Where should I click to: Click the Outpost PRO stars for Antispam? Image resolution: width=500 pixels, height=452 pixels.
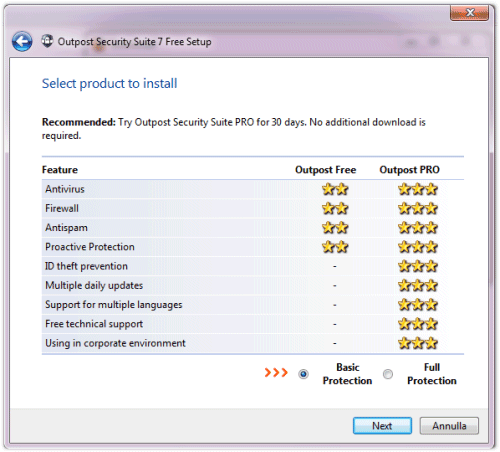coord(418,228)
